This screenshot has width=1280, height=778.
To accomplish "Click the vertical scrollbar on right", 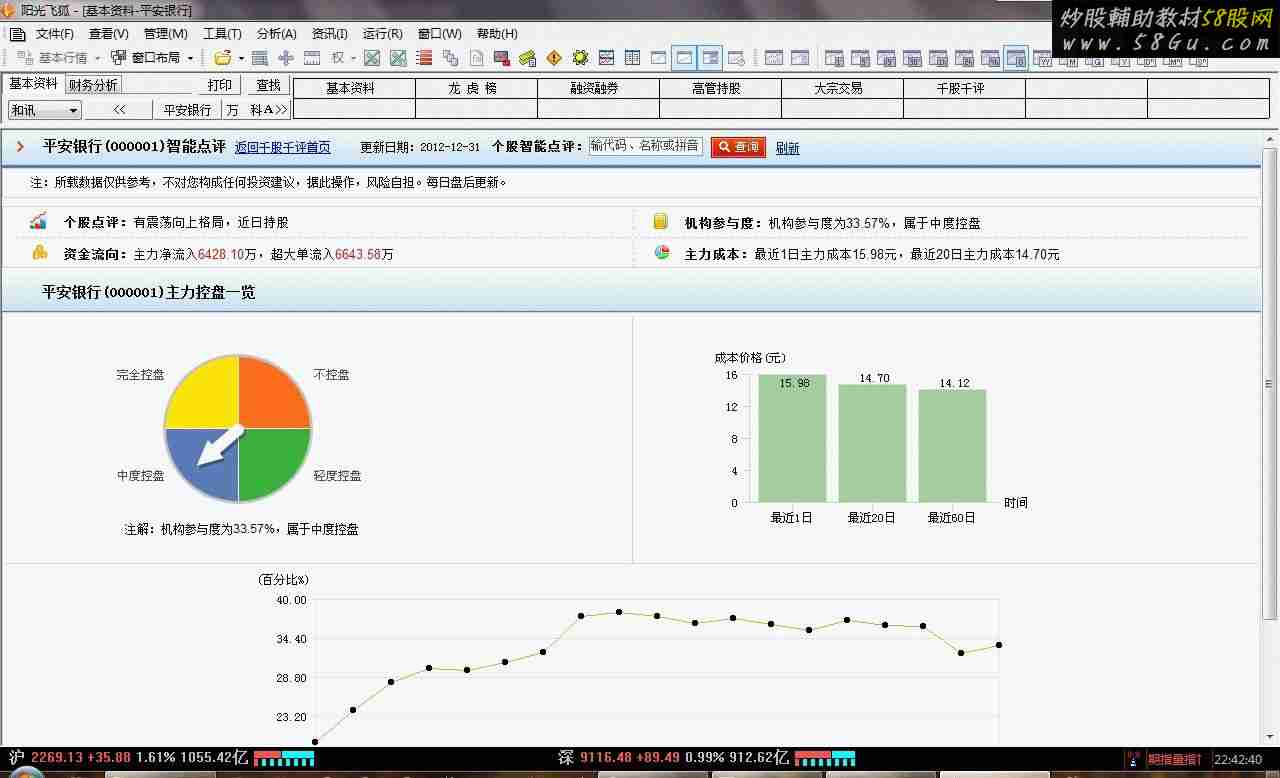I will 1270,383.
